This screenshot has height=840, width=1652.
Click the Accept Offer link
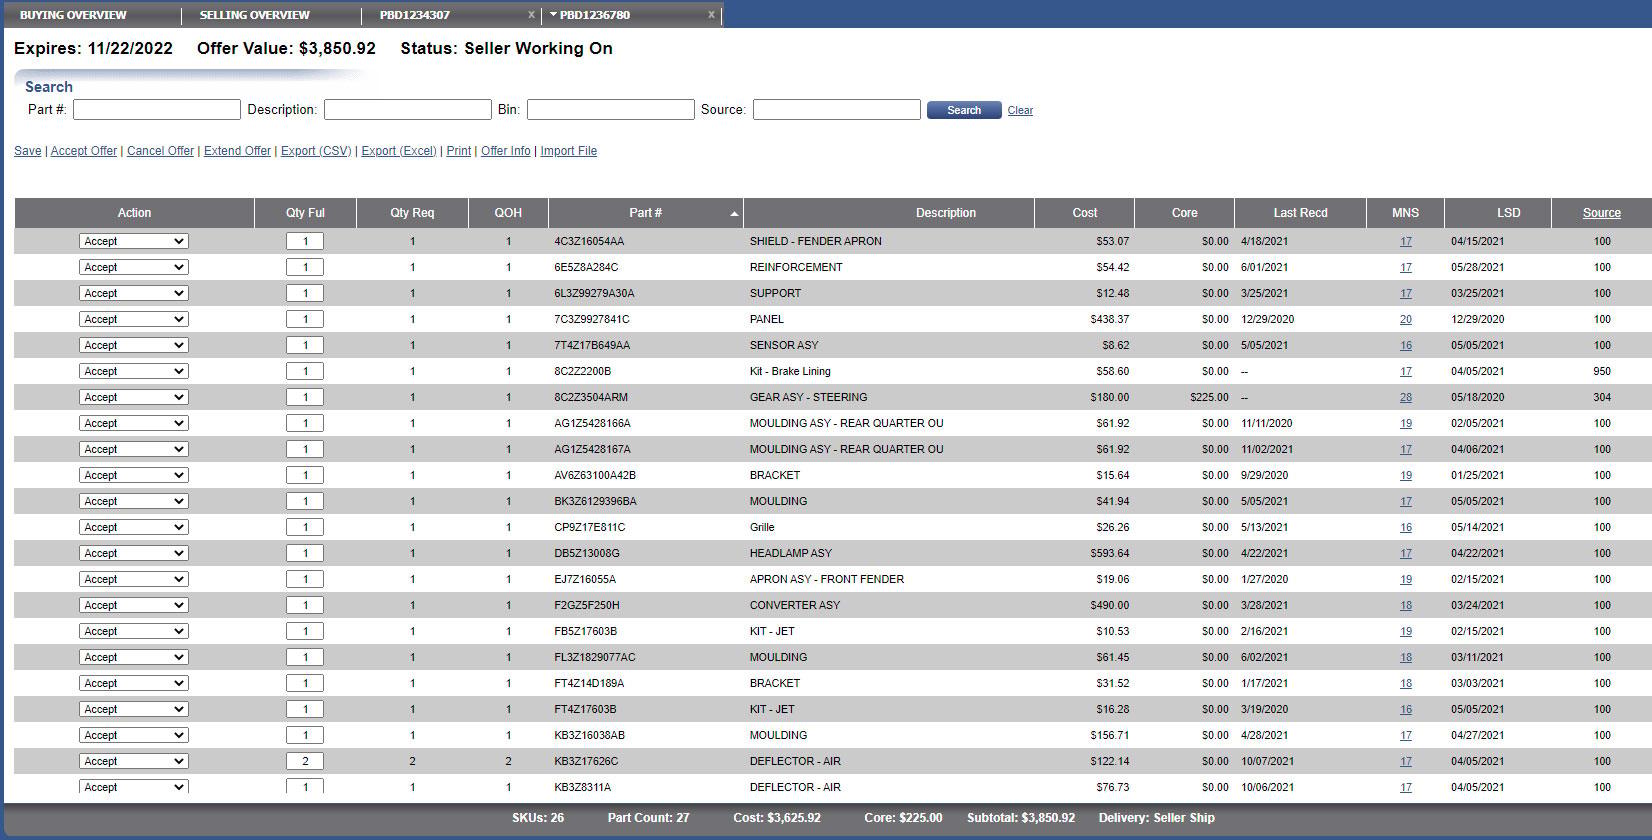[x=84, y=151]
